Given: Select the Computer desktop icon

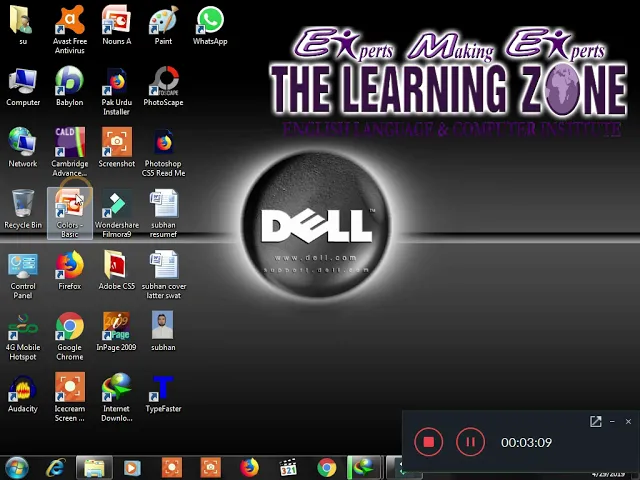Looking at the screenshot, I should click(x=23, y=87).
